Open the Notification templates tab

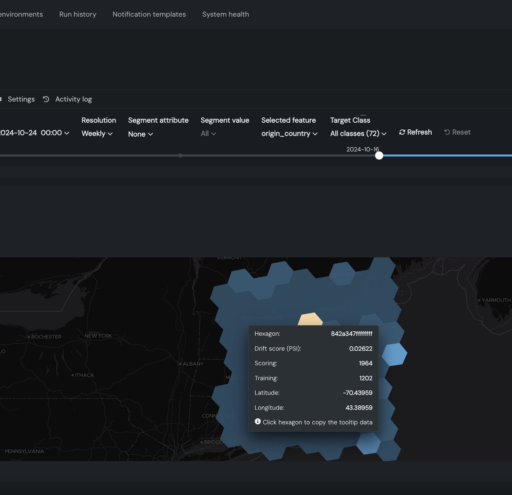[x=149, y=14]
